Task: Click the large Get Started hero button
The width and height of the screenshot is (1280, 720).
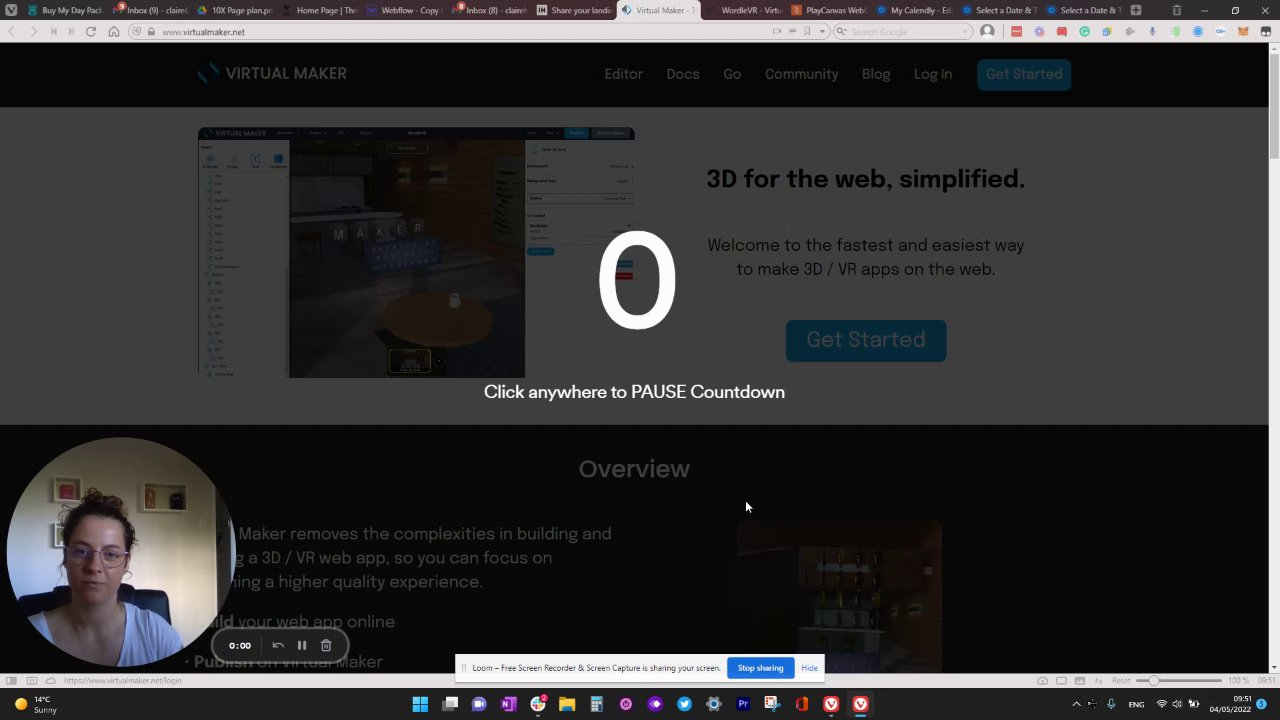Action: point(866,340)
